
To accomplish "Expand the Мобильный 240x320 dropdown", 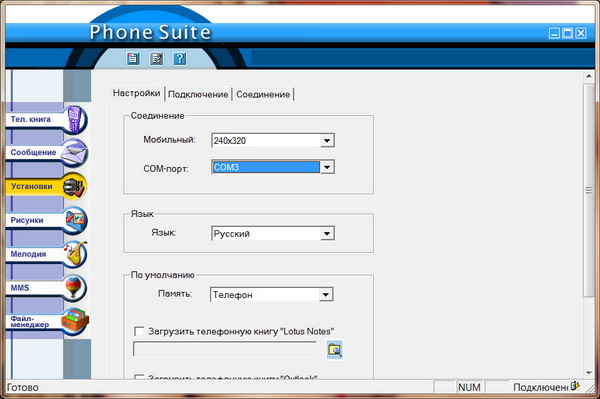I will coord(327,140).
